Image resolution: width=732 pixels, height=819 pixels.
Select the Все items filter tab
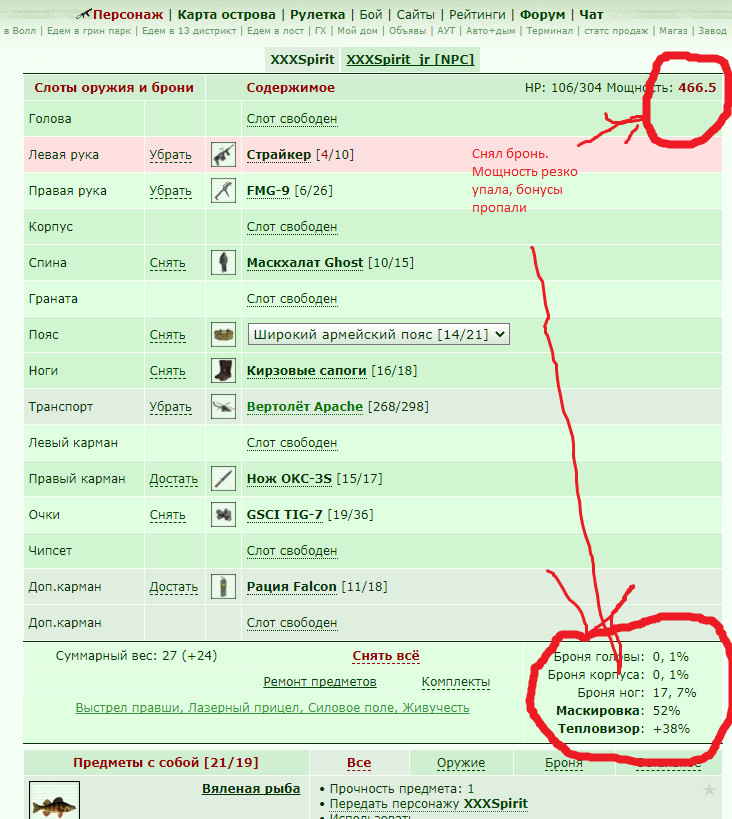(x=359, y=763)
